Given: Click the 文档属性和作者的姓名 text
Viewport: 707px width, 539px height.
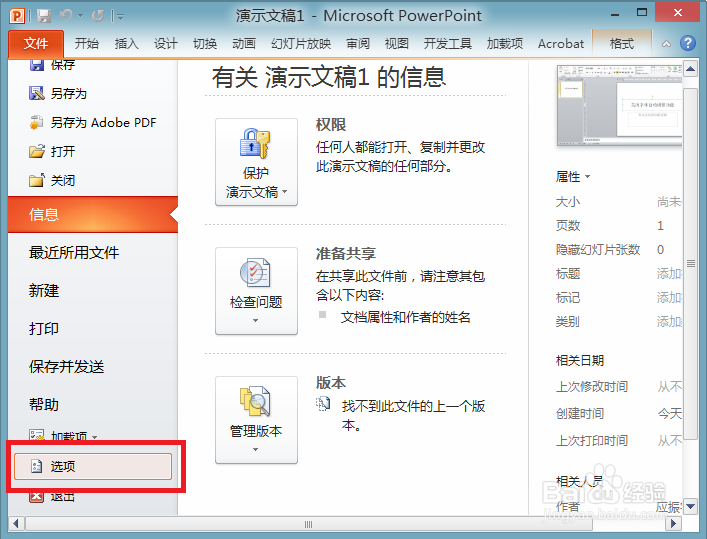Looking at the screenshot, I should coord(405,317).
